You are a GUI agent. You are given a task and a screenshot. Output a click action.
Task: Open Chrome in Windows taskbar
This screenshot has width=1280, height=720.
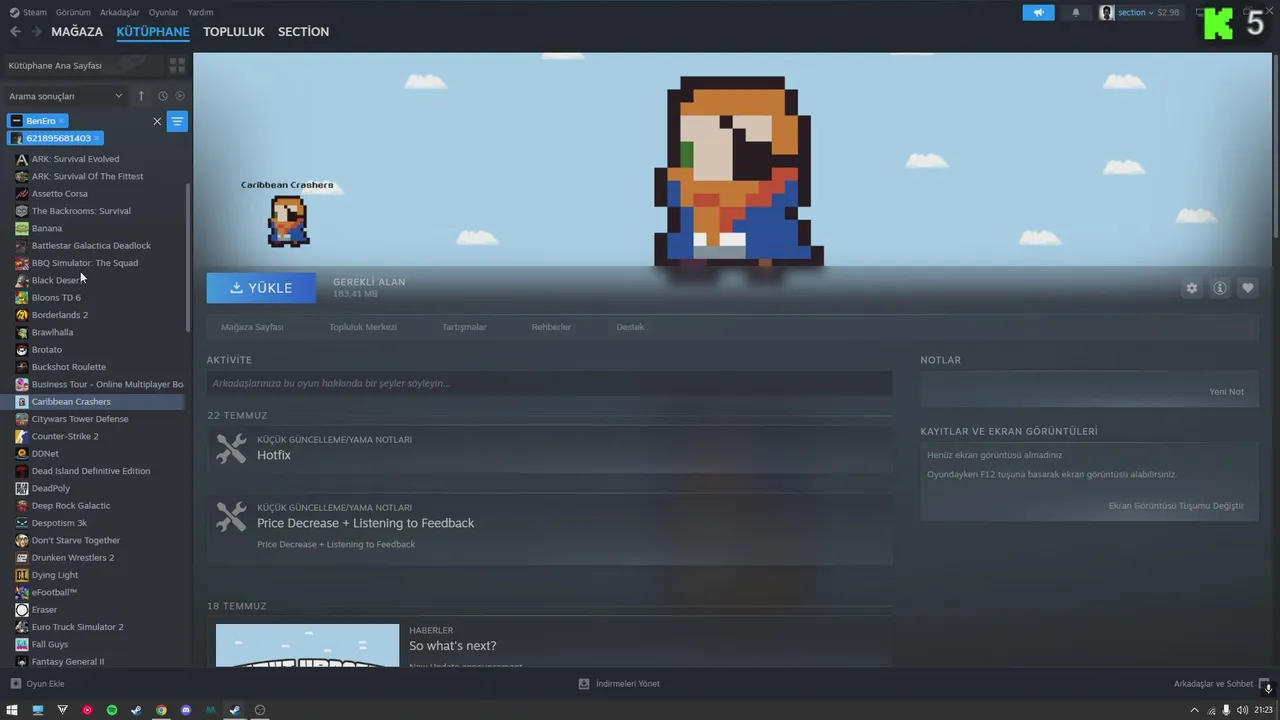[161, 710]
